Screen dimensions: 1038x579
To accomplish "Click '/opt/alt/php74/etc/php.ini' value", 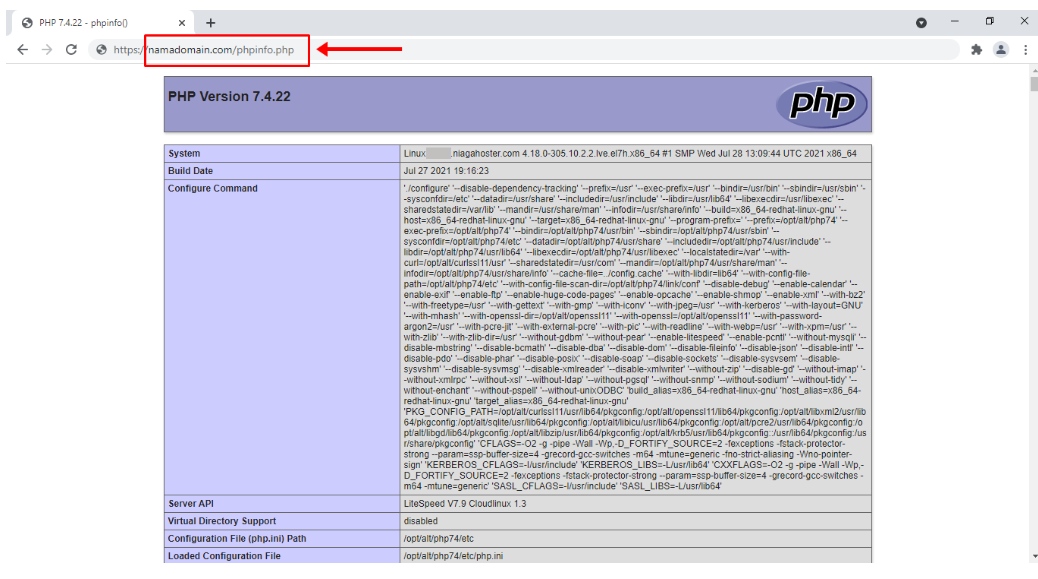I will tap(453, 556).
